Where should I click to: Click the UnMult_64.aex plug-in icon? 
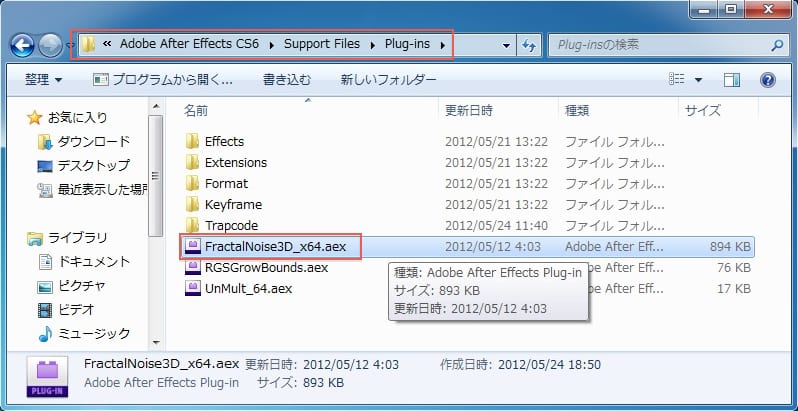click(192, 288)
